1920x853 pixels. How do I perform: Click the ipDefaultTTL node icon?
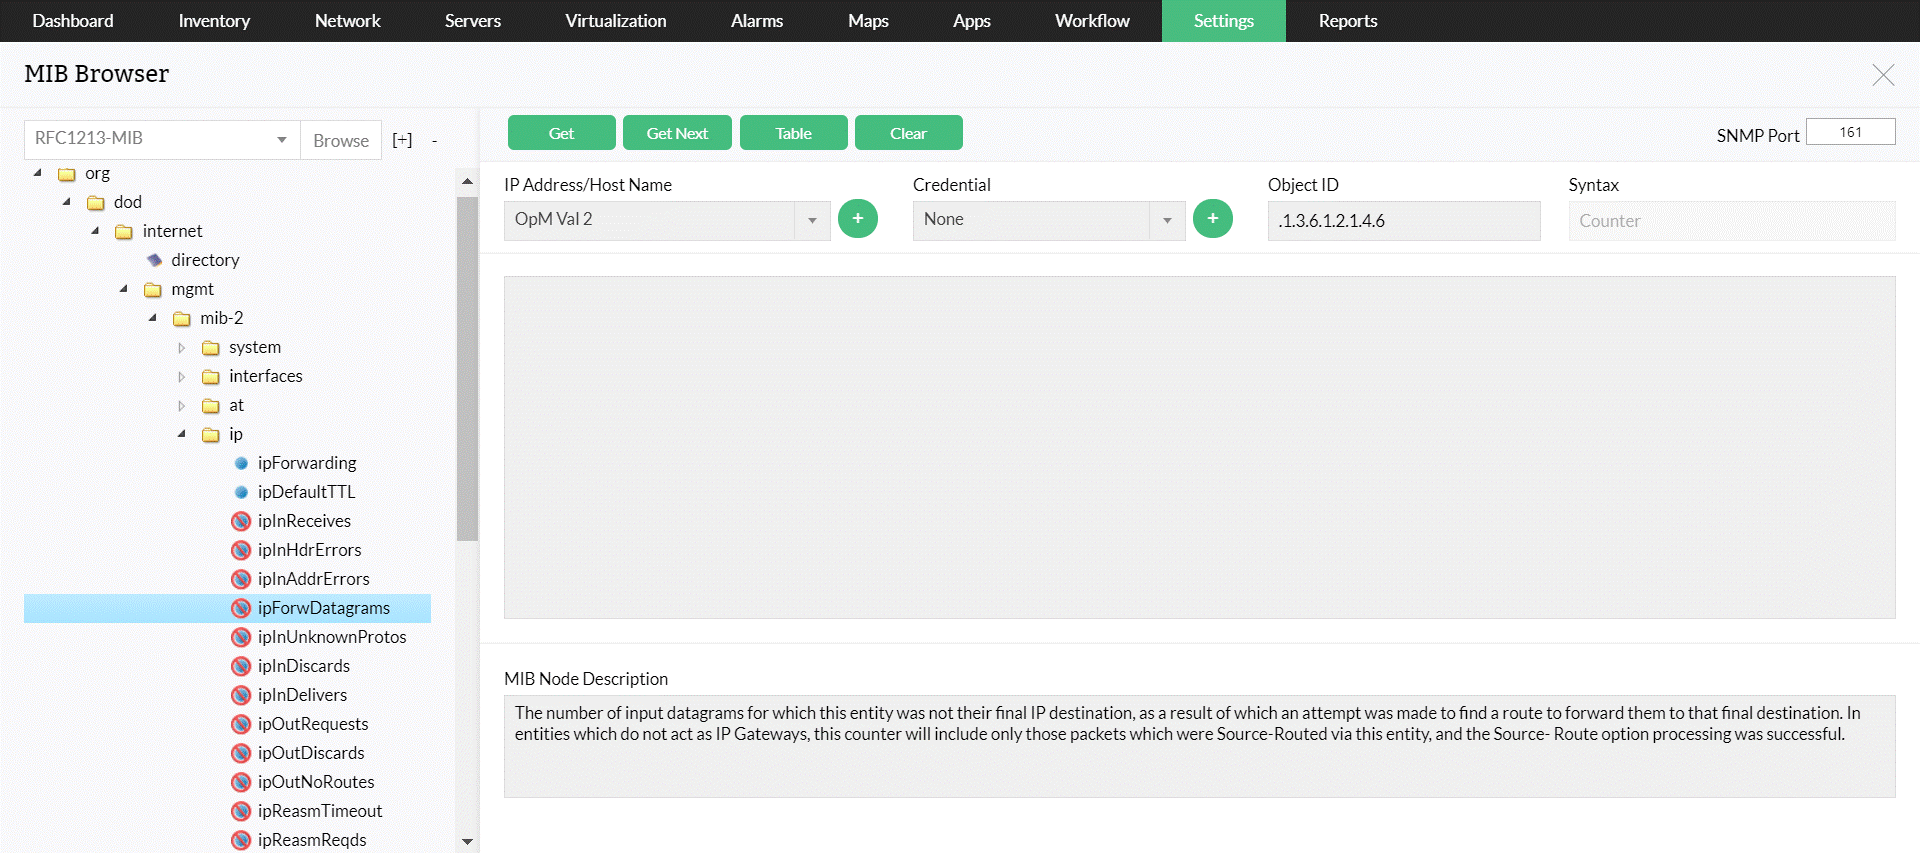tap(241, 492)
